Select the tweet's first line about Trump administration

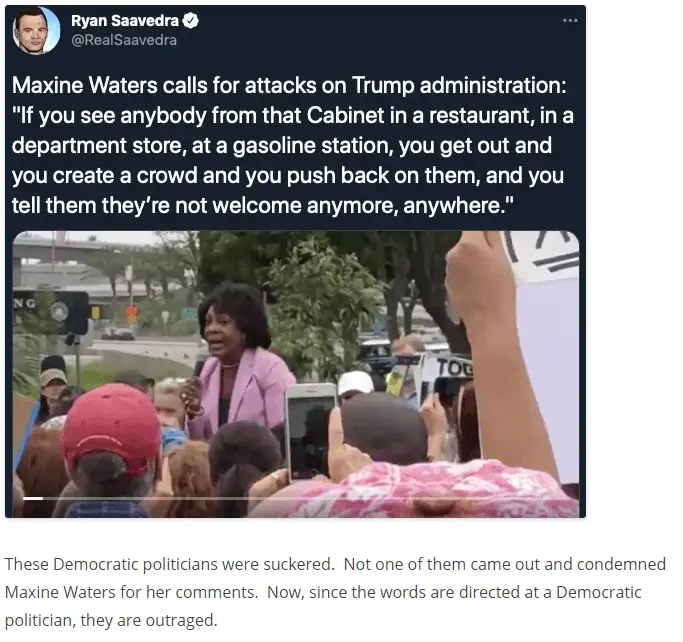[x=289, y=85]
